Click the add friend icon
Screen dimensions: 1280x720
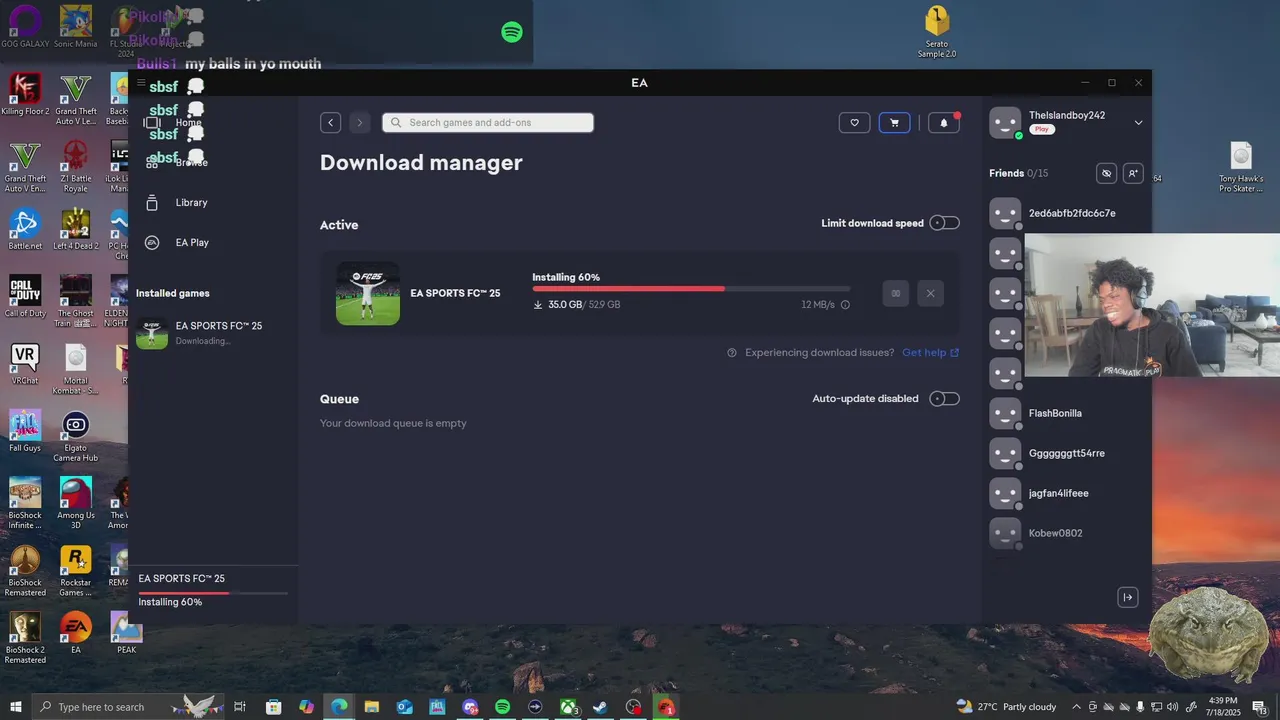(1133, 173)
